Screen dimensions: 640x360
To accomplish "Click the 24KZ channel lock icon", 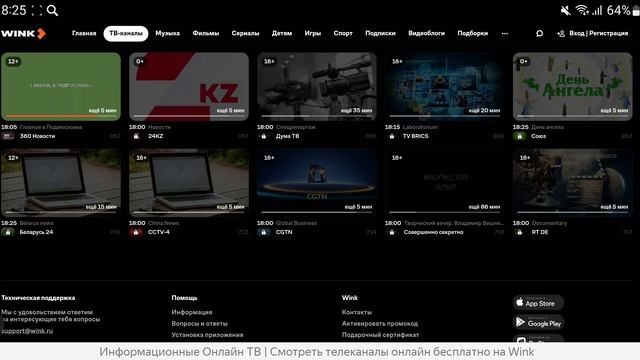I will coord(136,136).
